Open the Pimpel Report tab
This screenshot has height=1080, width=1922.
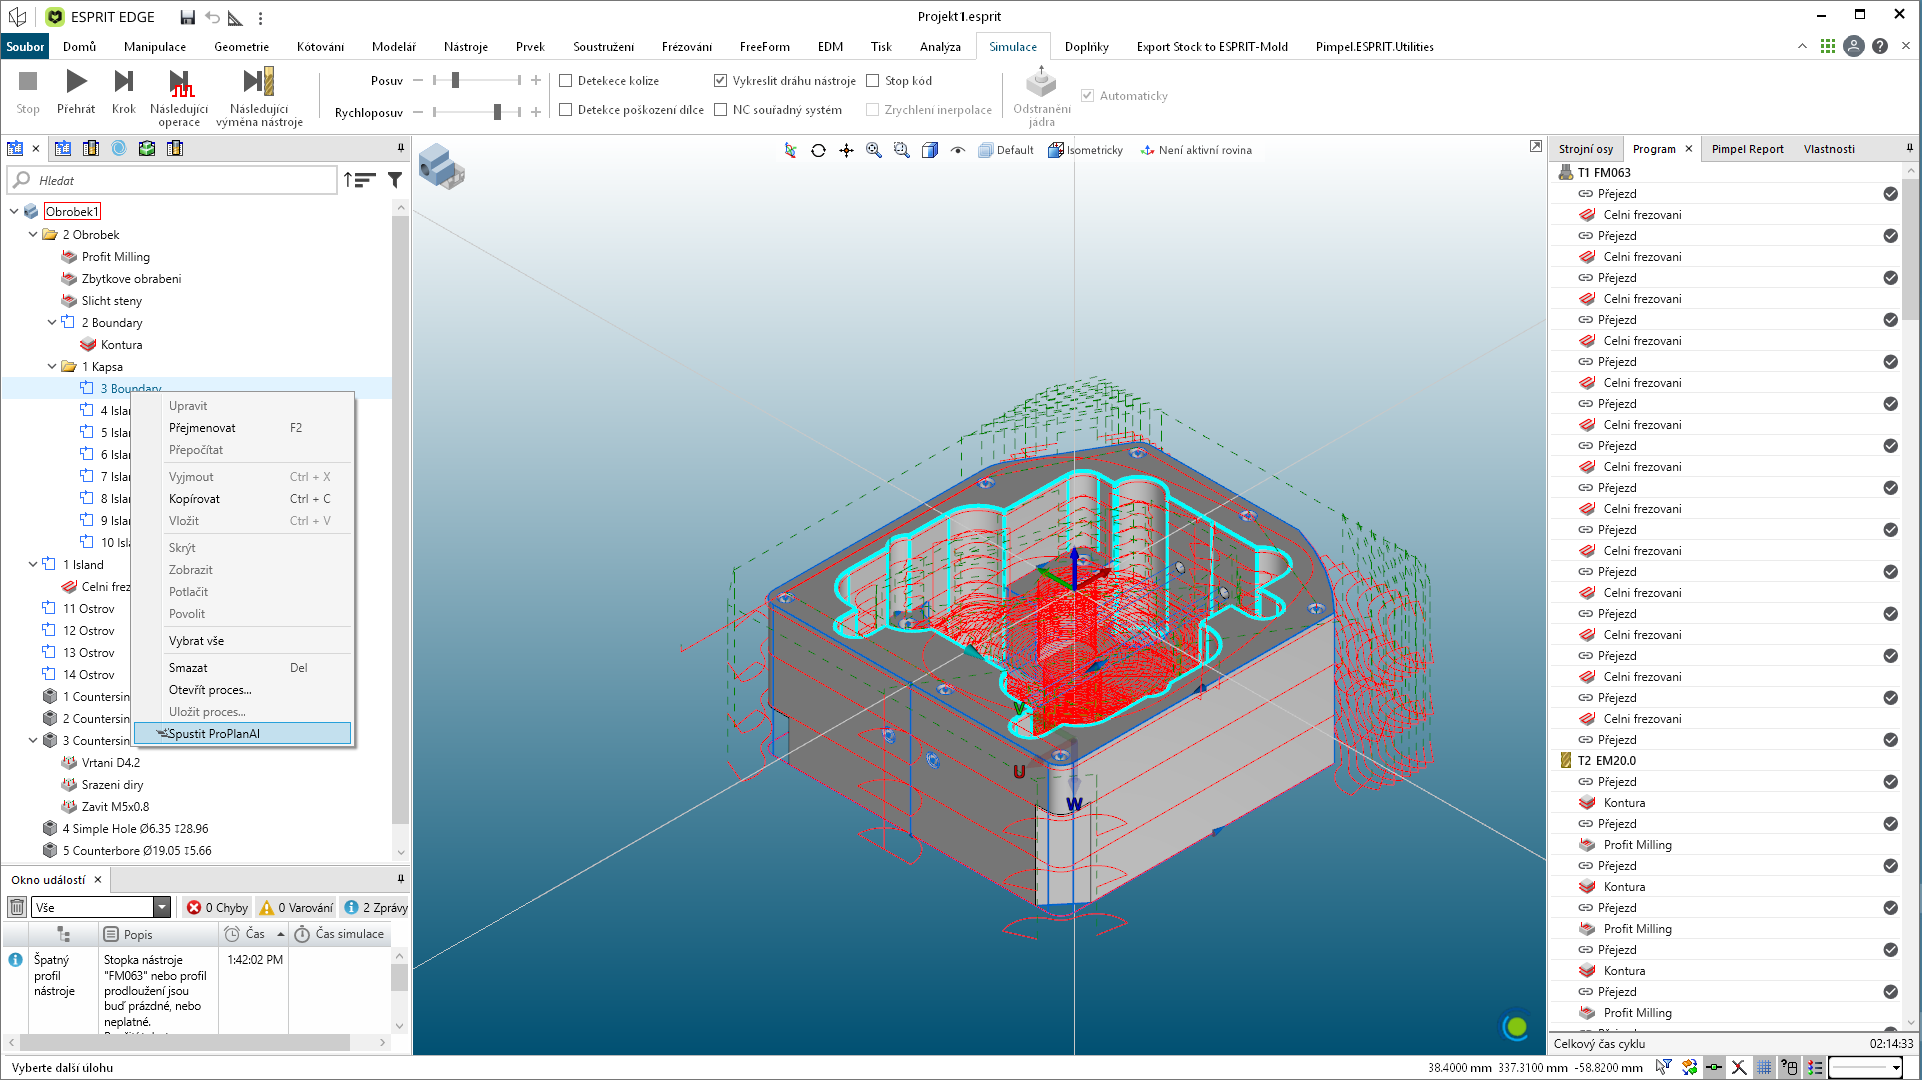[1747, 149]
